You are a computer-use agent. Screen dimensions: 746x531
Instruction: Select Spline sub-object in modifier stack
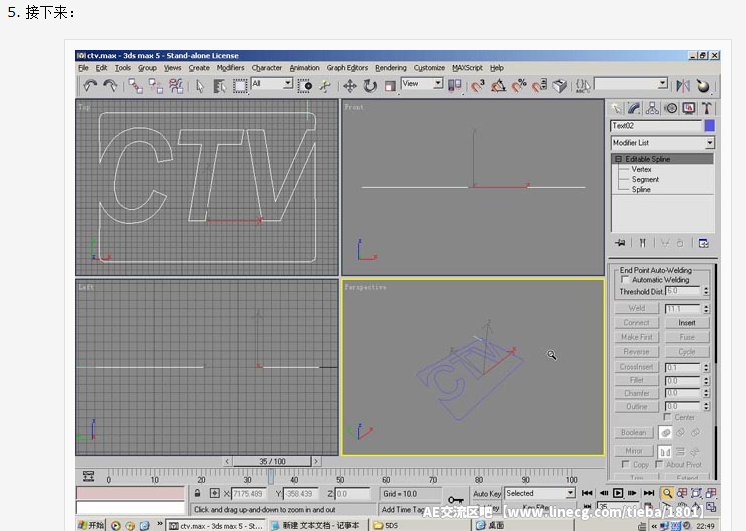641,189
